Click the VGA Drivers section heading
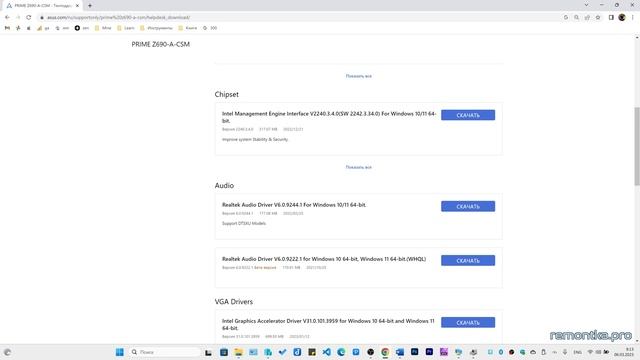 (x=233, y=302)
